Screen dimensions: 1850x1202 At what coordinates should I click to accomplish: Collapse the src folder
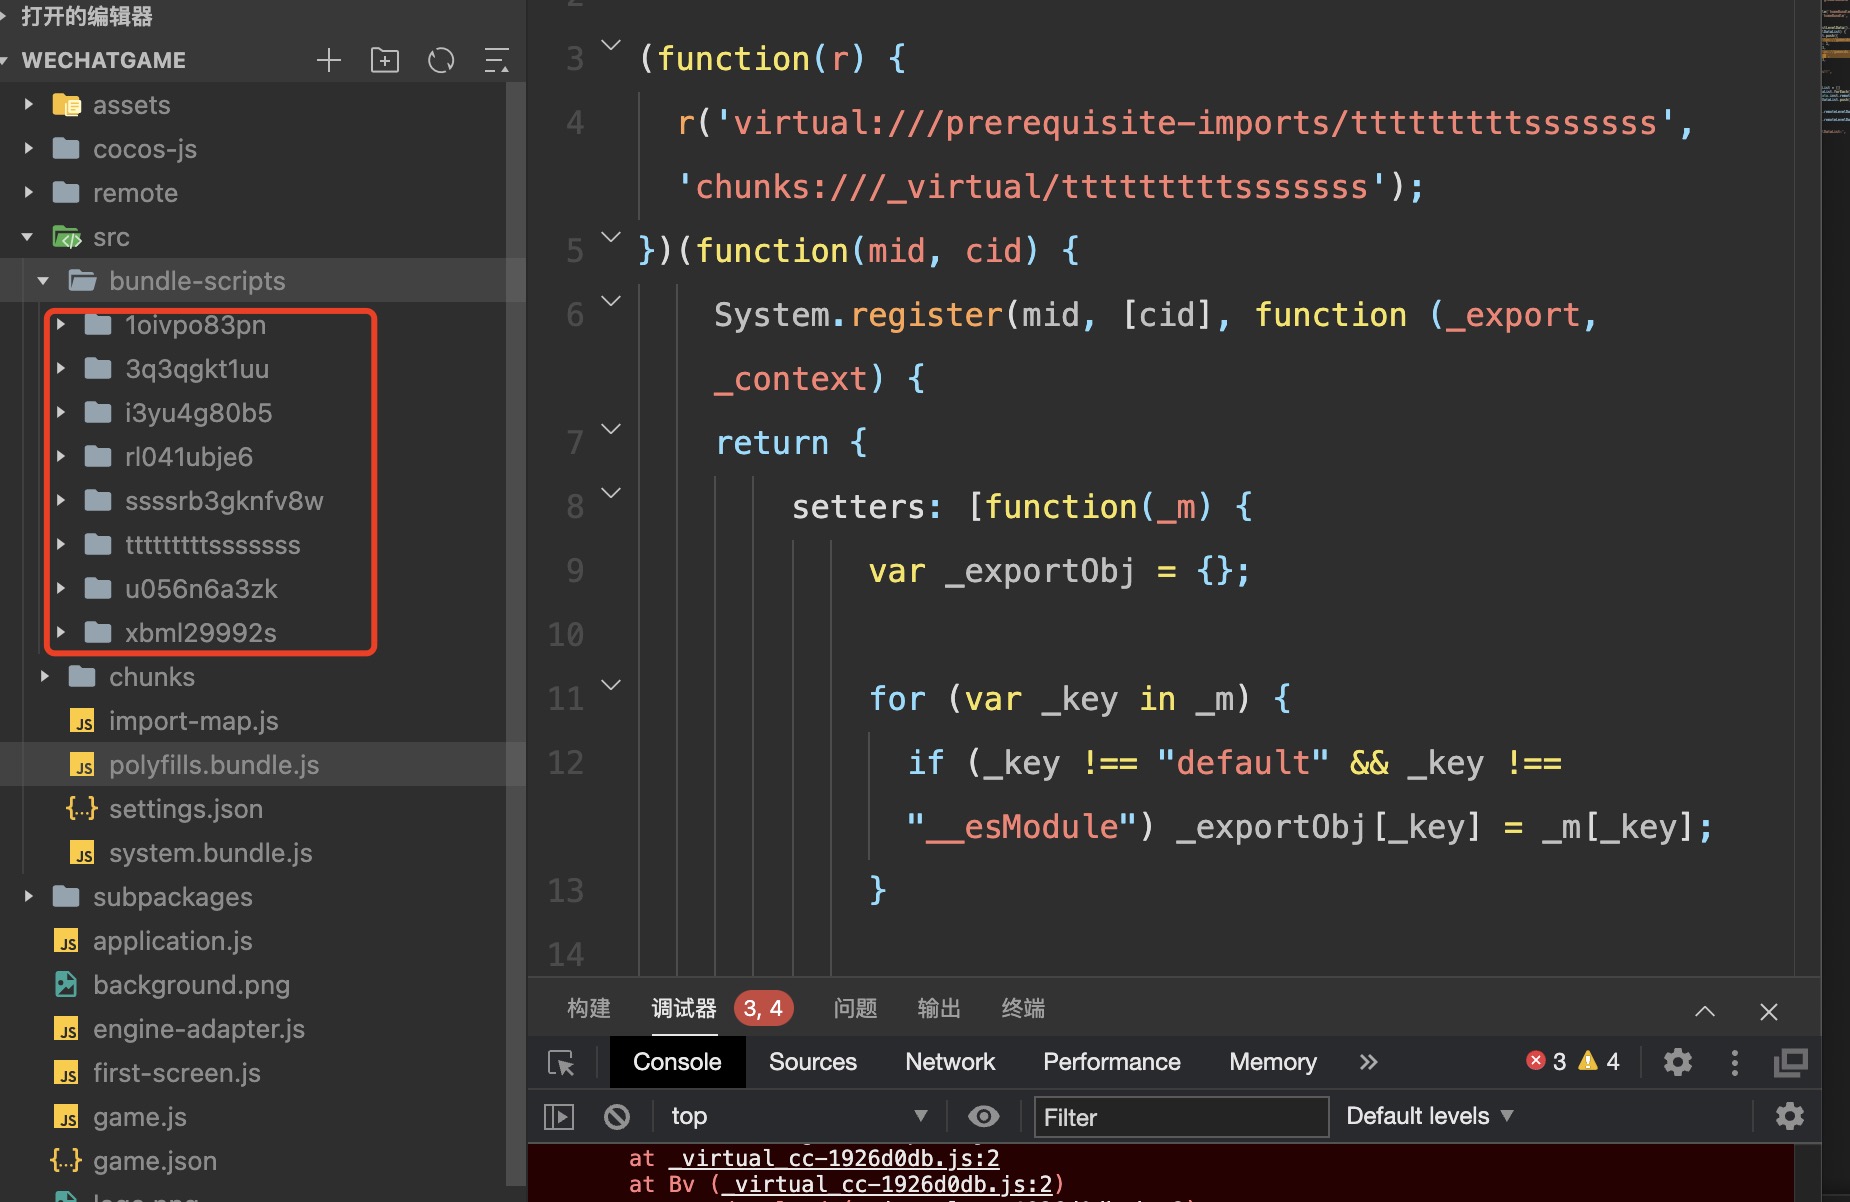point(28,237)
